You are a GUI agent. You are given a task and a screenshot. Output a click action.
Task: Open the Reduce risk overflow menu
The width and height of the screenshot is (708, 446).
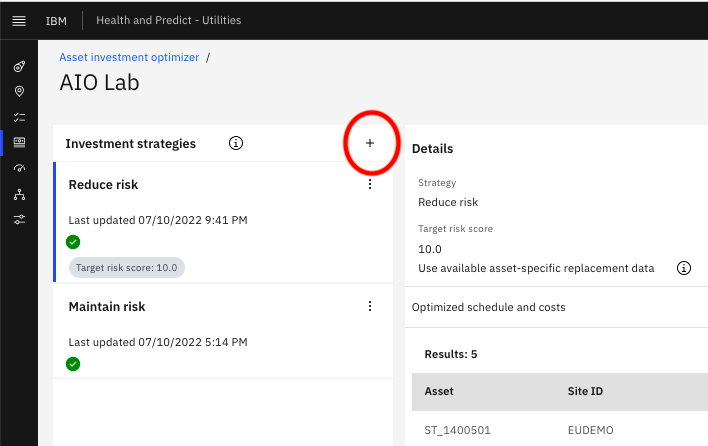point(370,184)
